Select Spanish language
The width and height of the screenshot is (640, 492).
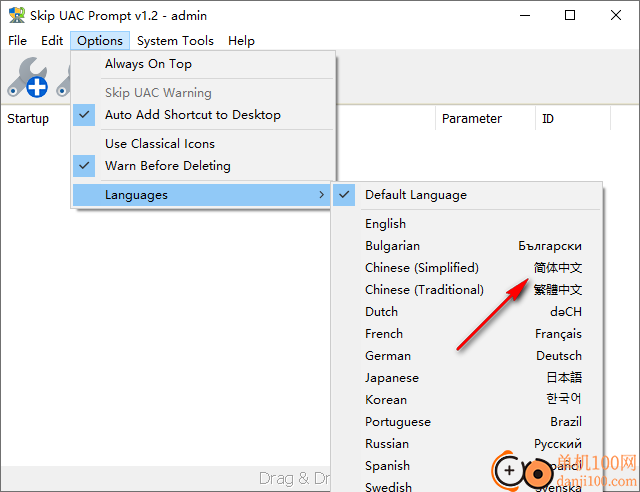pos(467,466)
